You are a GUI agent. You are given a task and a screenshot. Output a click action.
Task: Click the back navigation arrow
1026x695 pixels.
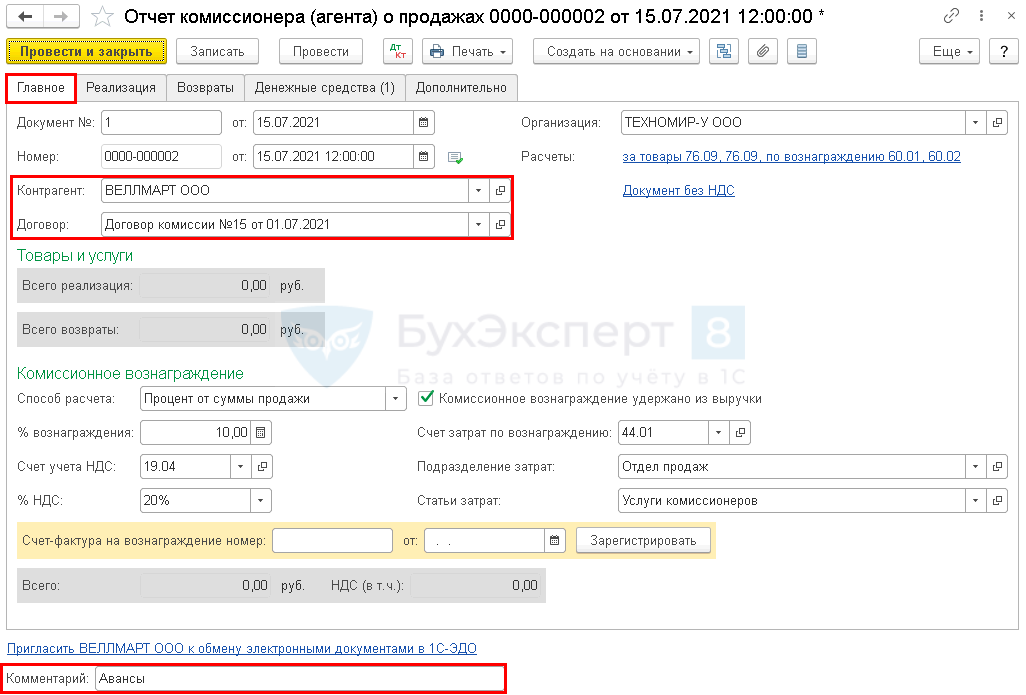(x=25, y=16)
